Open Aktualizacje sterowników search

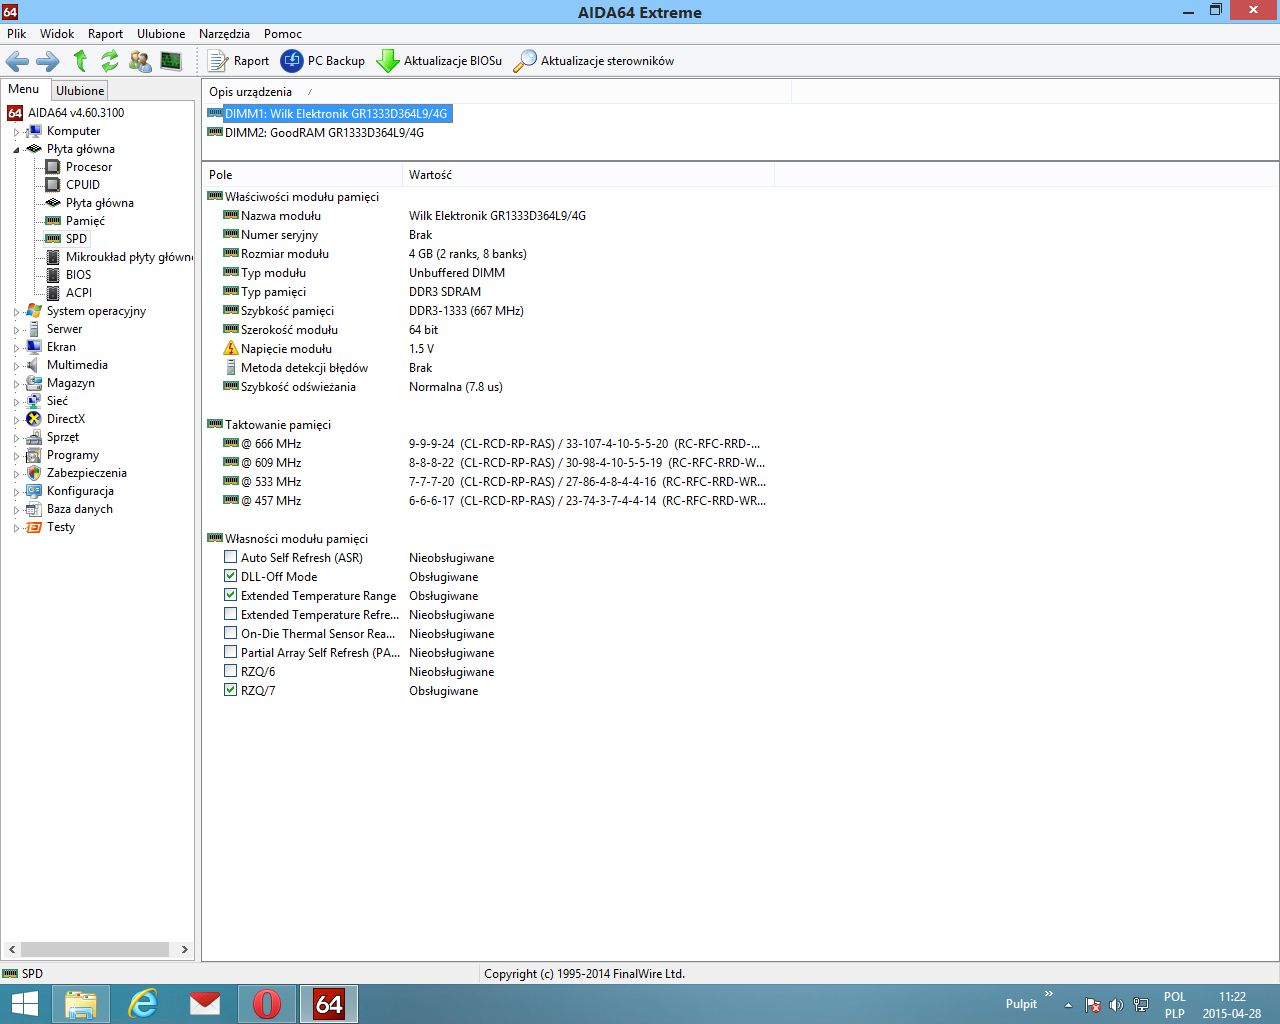[x=594, y=61]
